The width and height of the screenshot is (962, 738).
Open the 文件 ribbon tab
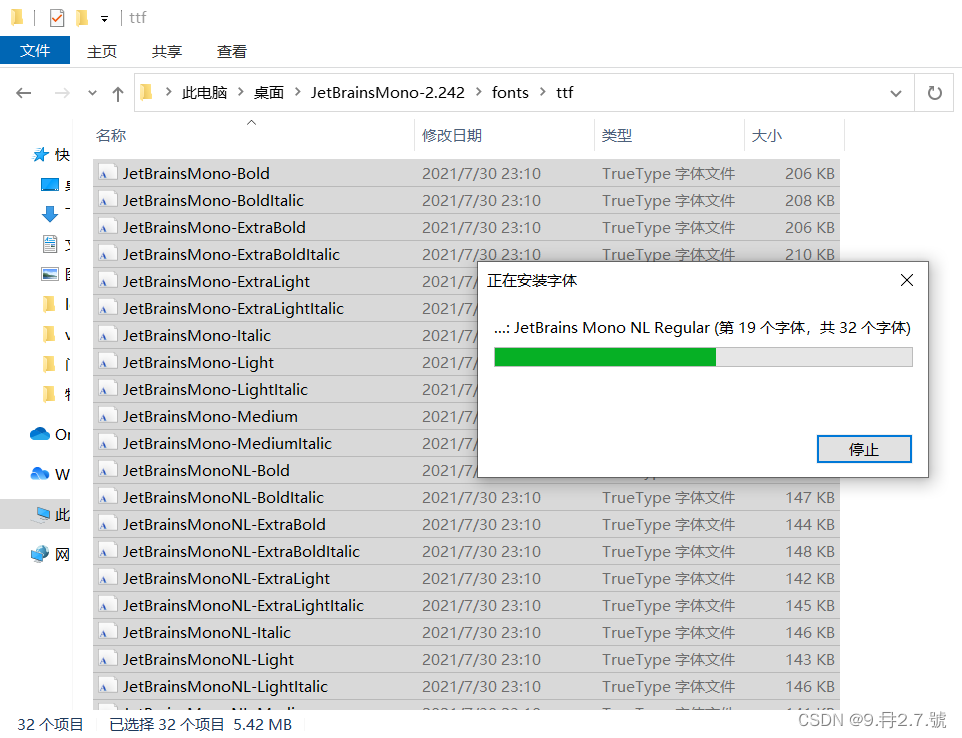pos(35,50)
